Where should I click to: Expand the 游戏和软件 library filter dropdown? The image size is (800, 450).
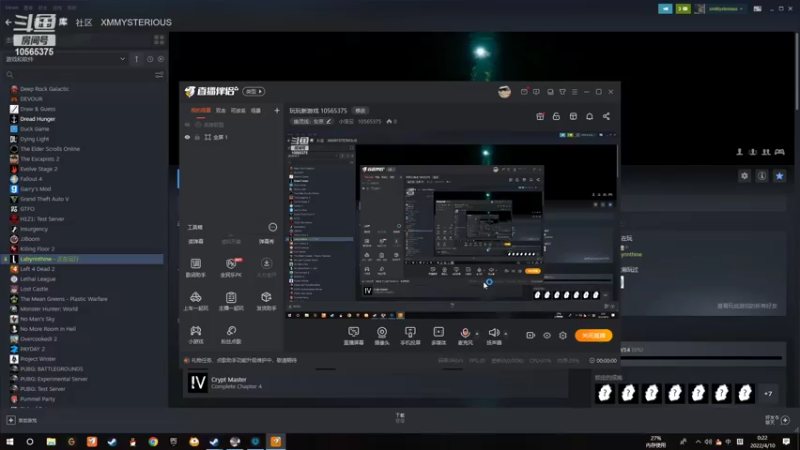[x=122, y=59]
